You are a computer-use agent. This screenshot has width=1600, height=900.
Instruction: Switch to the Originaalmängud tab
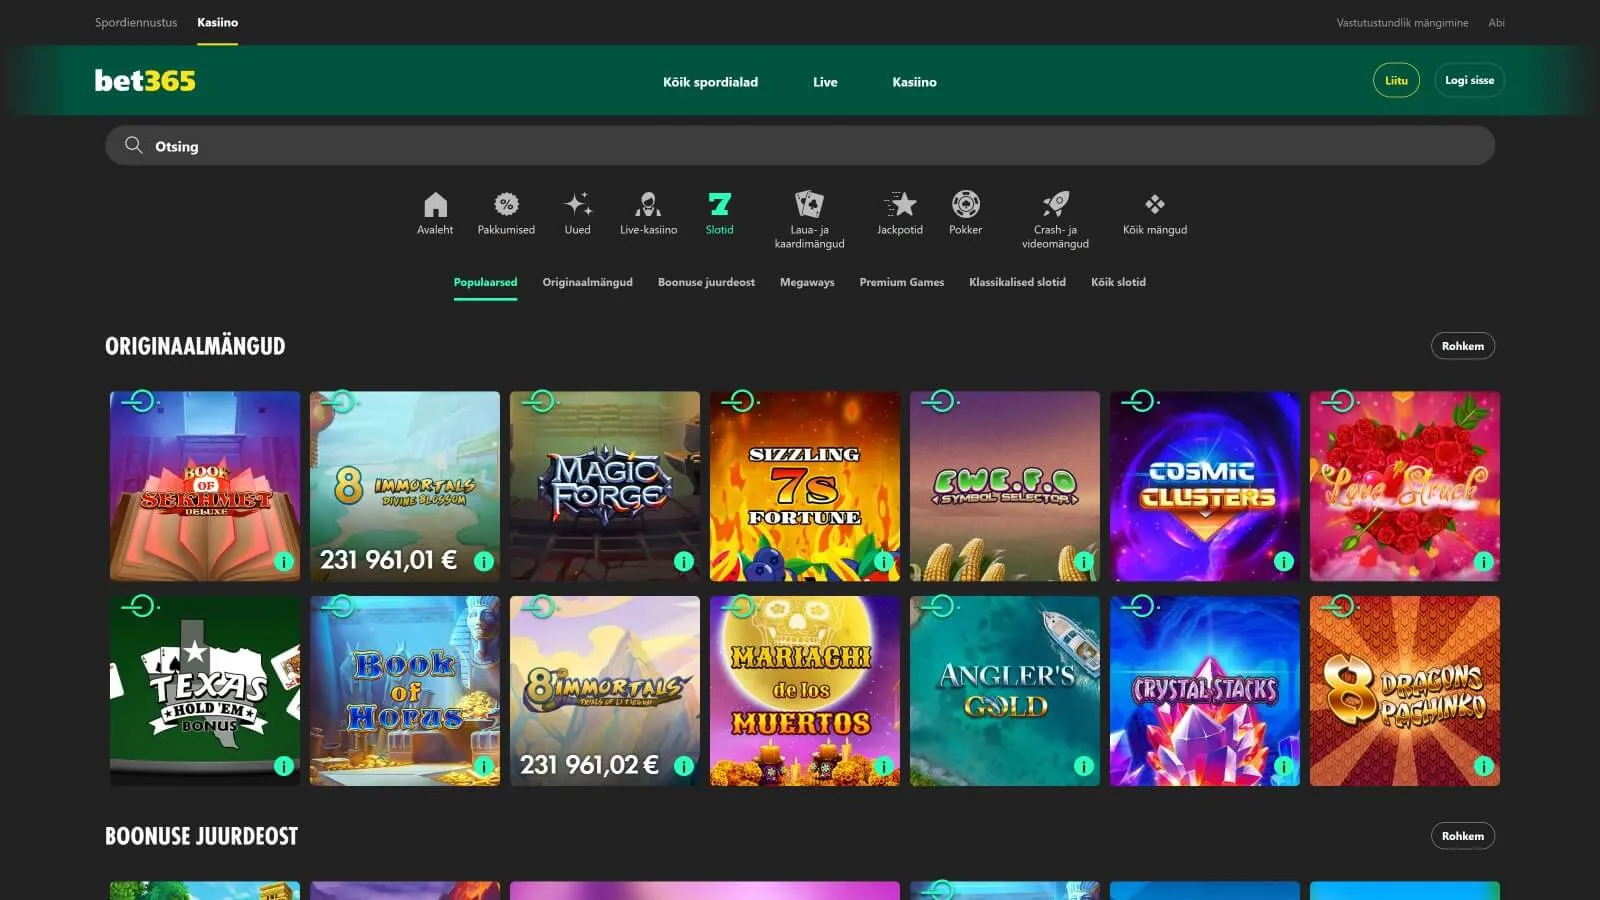[587, 282]
